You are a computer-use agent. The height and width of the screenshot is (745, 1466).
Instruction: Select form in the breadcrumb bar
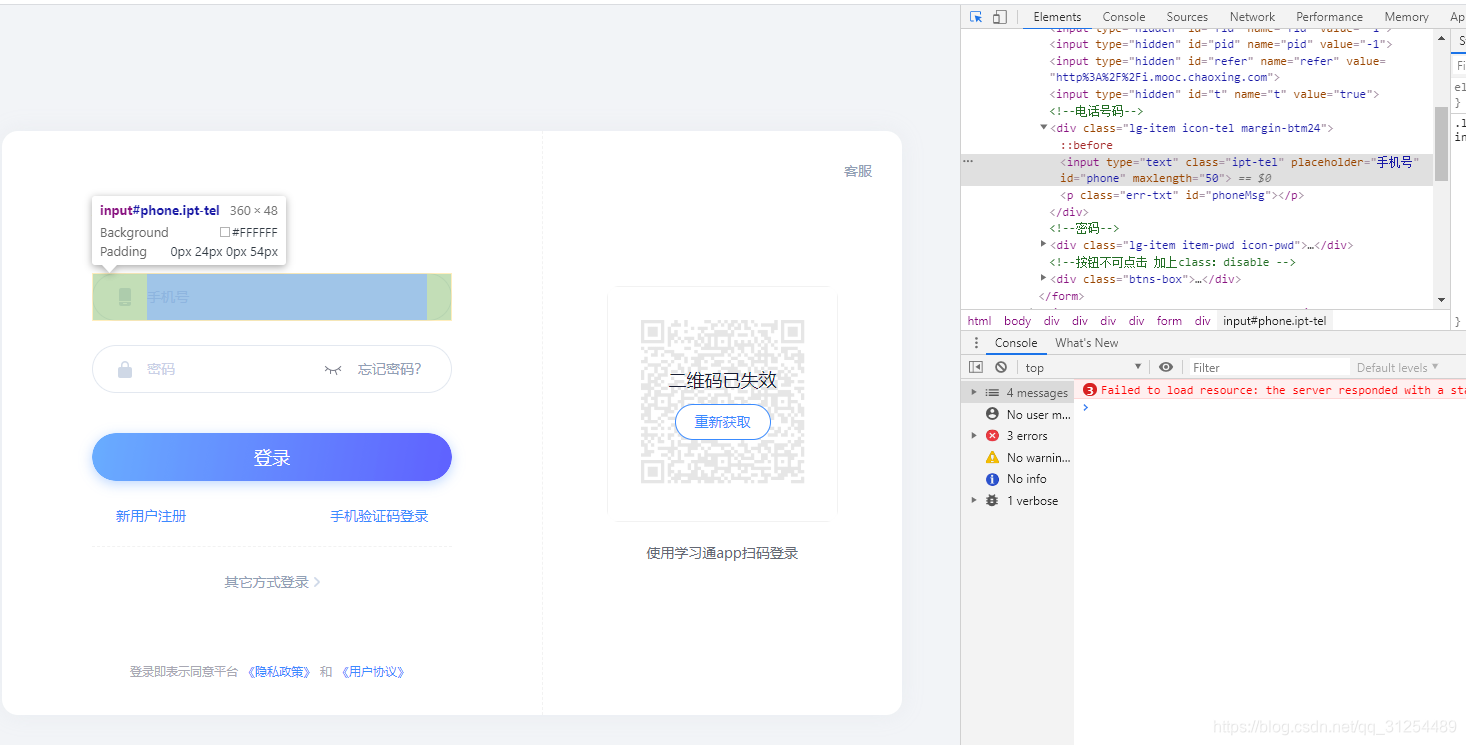pos(1169,321)
